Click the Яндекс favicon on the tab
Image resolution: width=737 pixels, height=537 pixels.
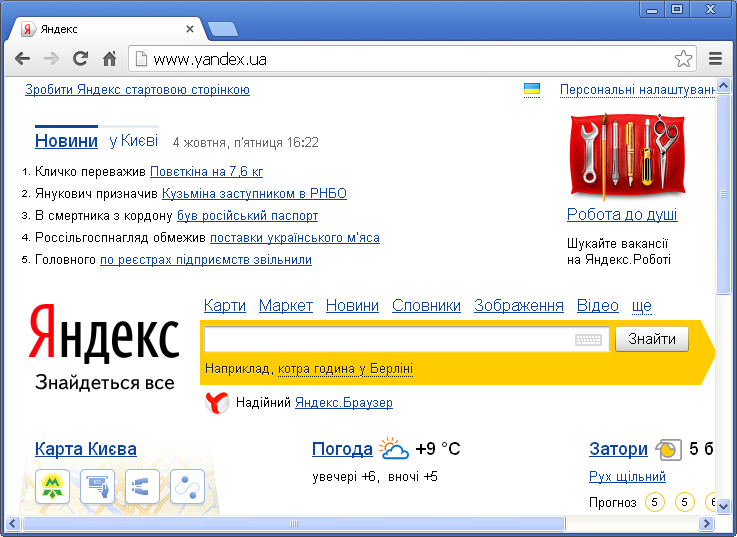pyautogui.click(x=28, y=29)
